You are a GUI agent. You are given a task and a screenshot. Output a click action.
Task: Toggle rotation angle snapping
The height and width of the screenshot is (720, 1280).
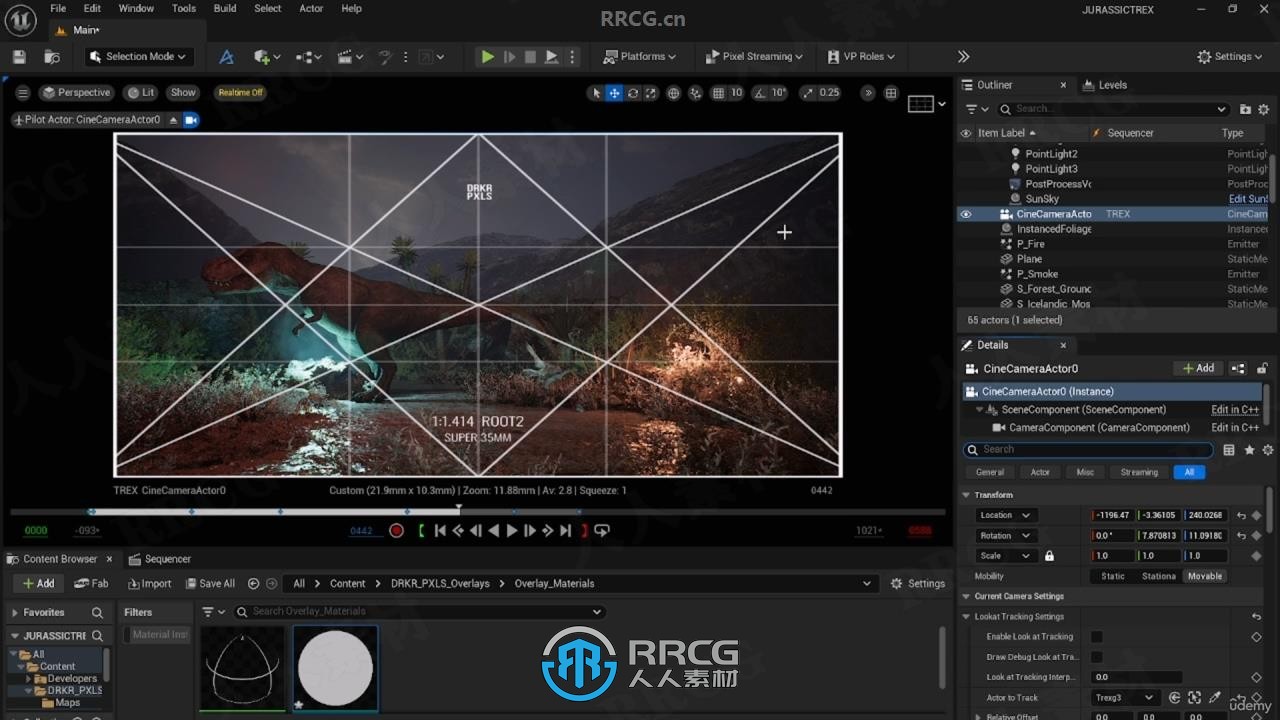pyautogui.click(x=760, y=93)
